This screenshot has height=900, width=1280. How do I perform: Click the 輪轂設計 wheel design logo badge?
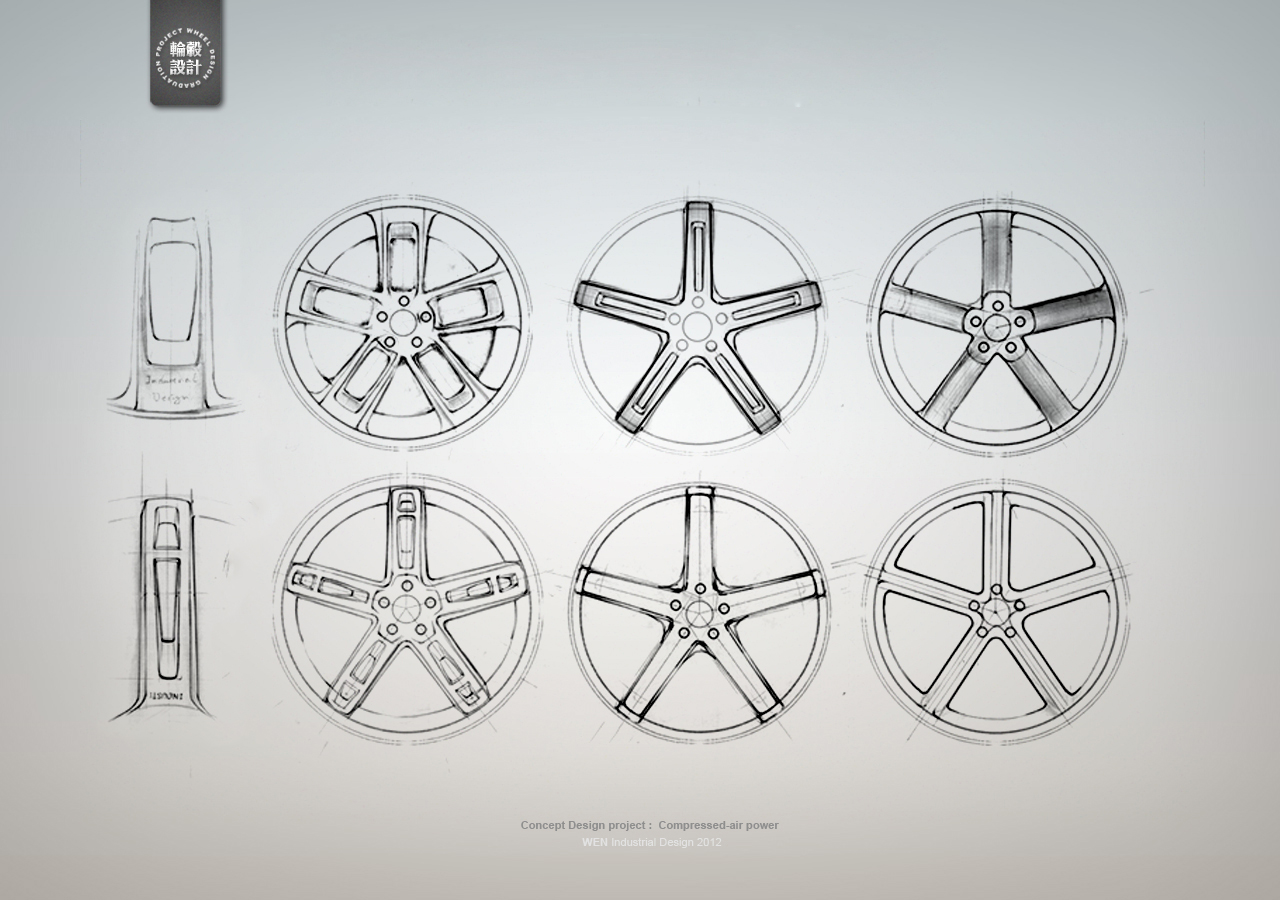point(186,53)
